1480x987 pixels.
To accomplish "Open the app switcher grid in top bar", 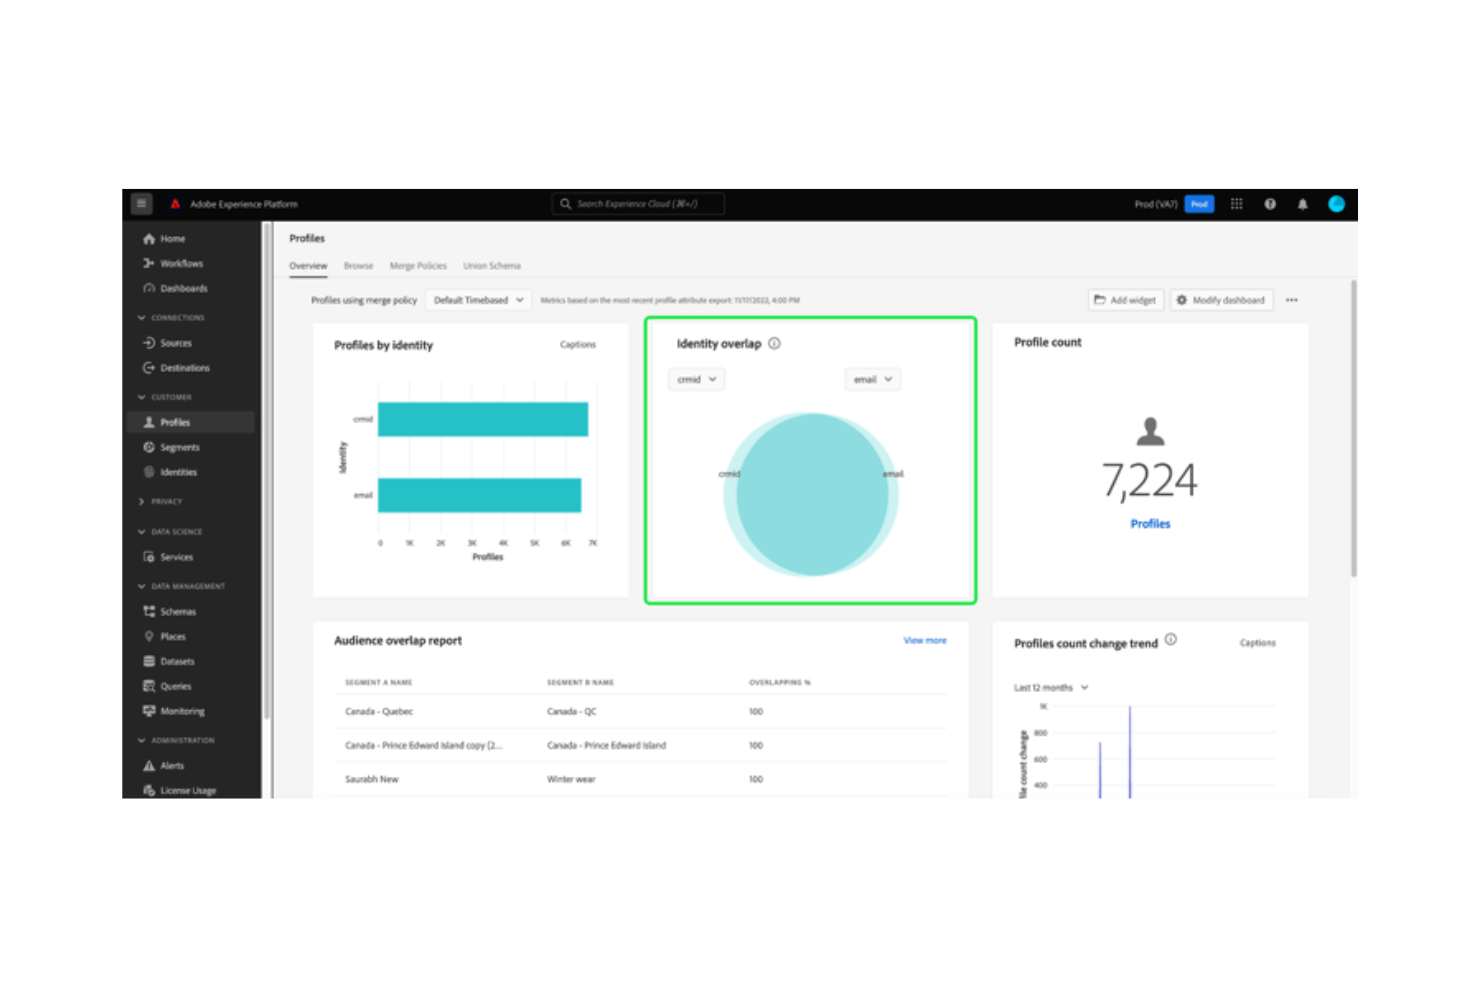I will 1236,203.
